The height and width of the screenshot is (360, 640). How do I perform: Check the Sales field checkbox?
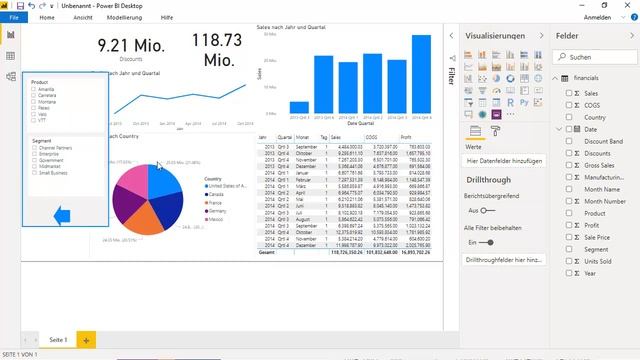[x=569, y=93]
